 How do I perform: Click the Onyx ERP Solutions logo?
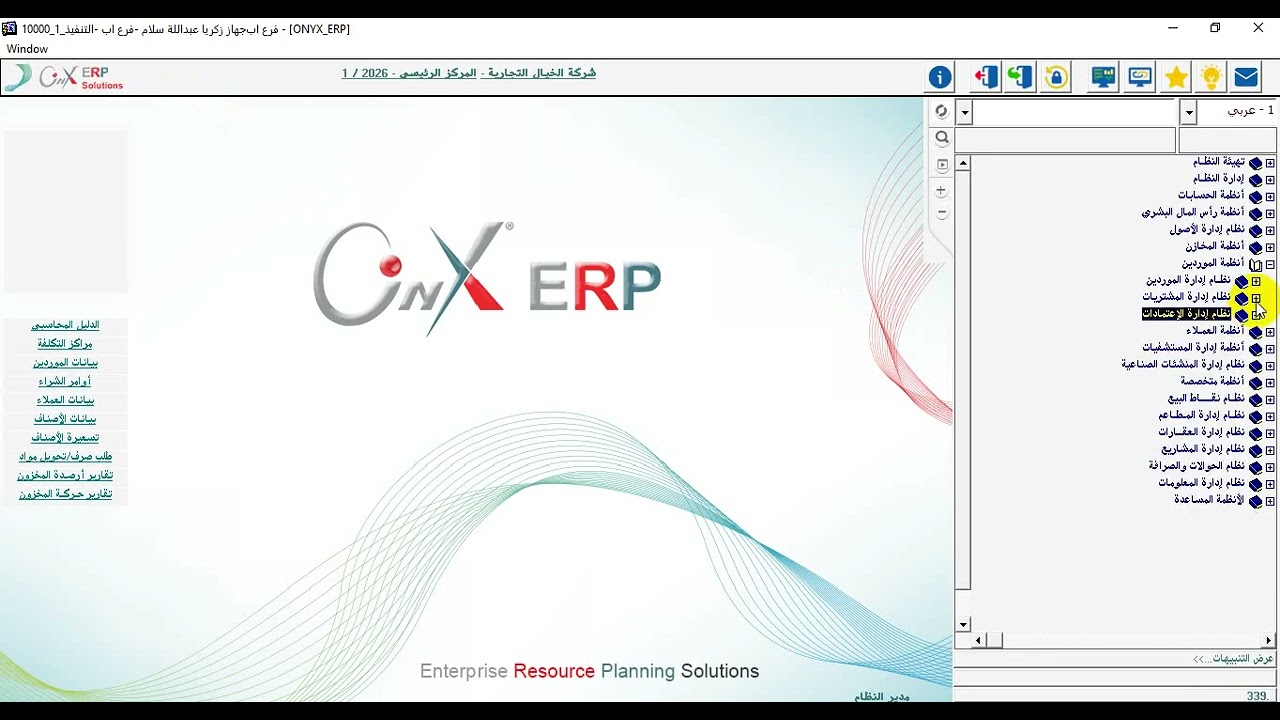[x=64, y=78]
